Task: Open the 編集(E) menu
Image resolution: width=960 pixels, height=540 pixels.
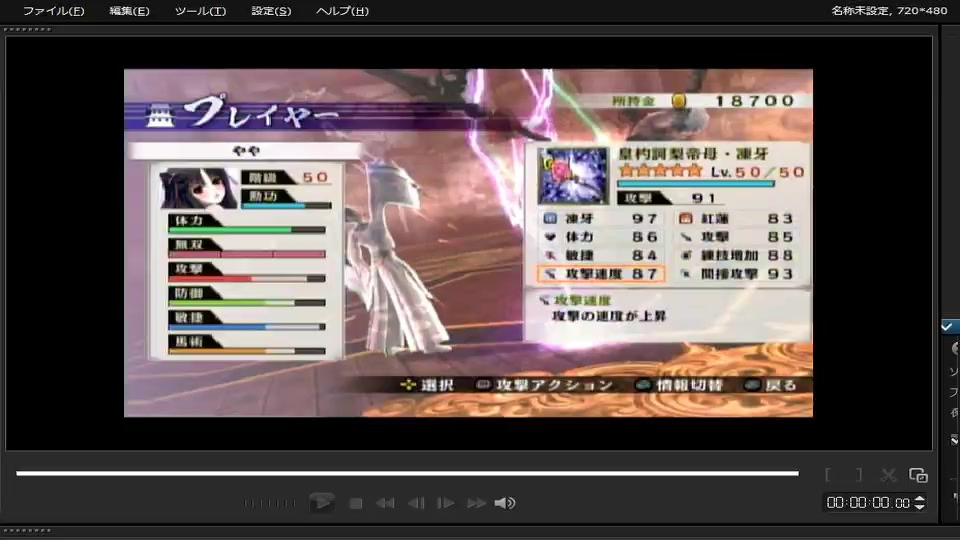Action: (x=129, y=11)
